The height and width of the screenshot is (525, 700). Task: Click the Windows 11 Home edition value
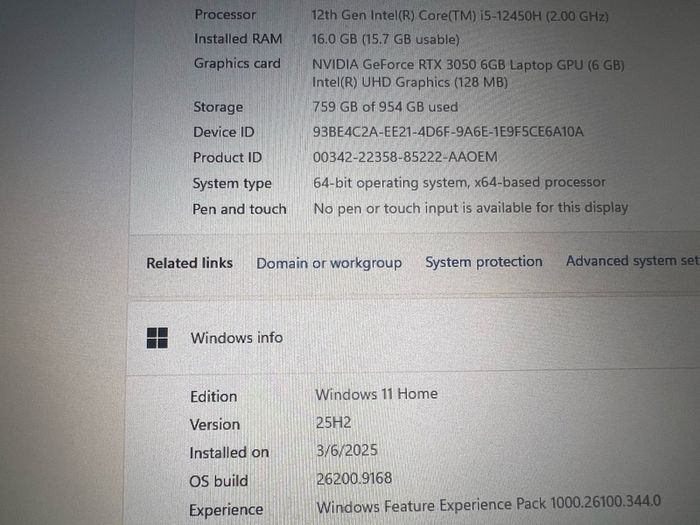click(376, 394)
